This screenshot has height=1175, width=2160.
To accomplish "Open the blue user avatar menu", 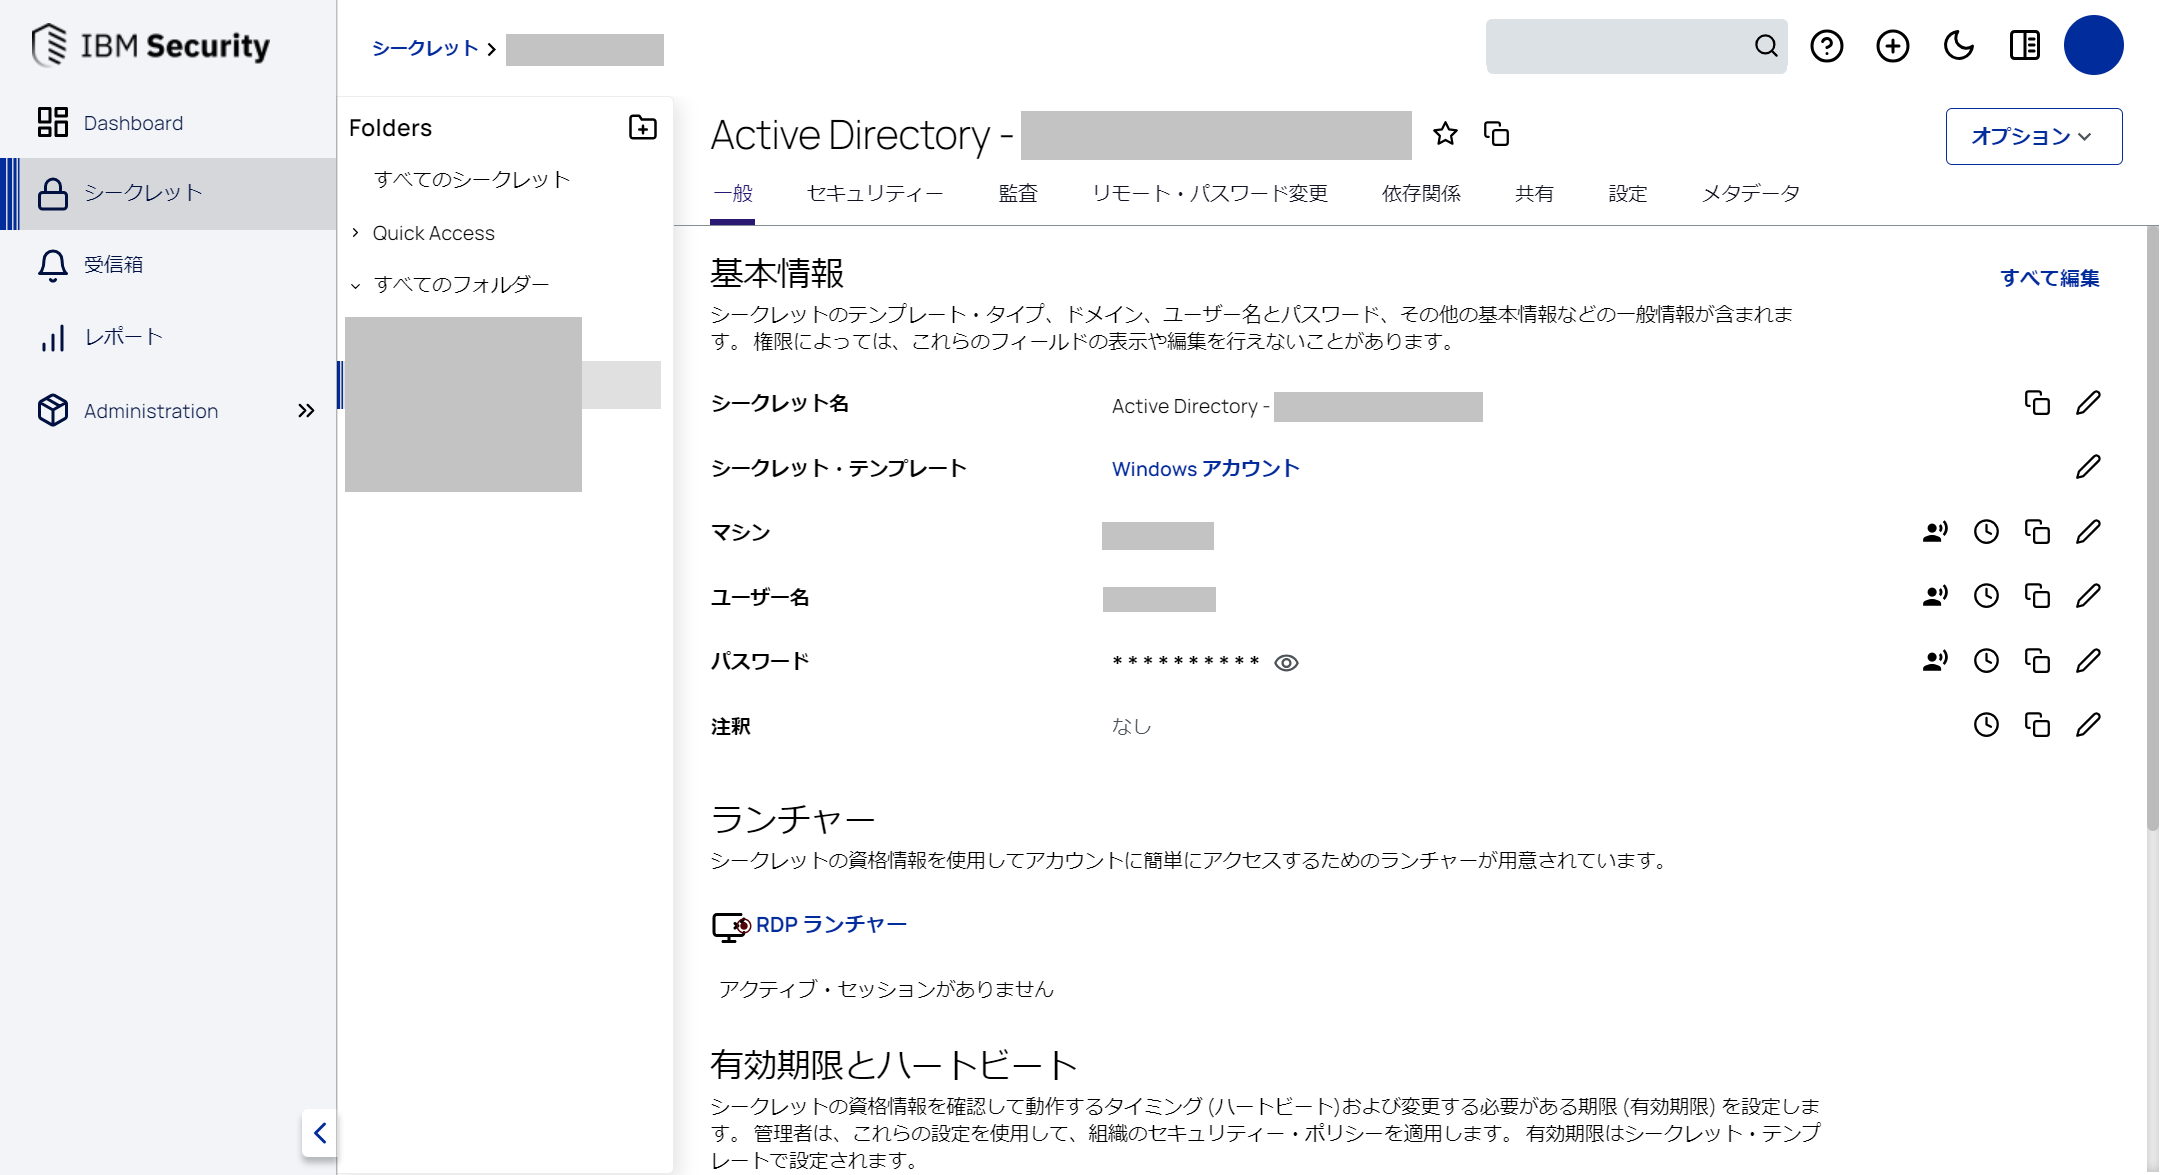I will [x=2094, y=45].
